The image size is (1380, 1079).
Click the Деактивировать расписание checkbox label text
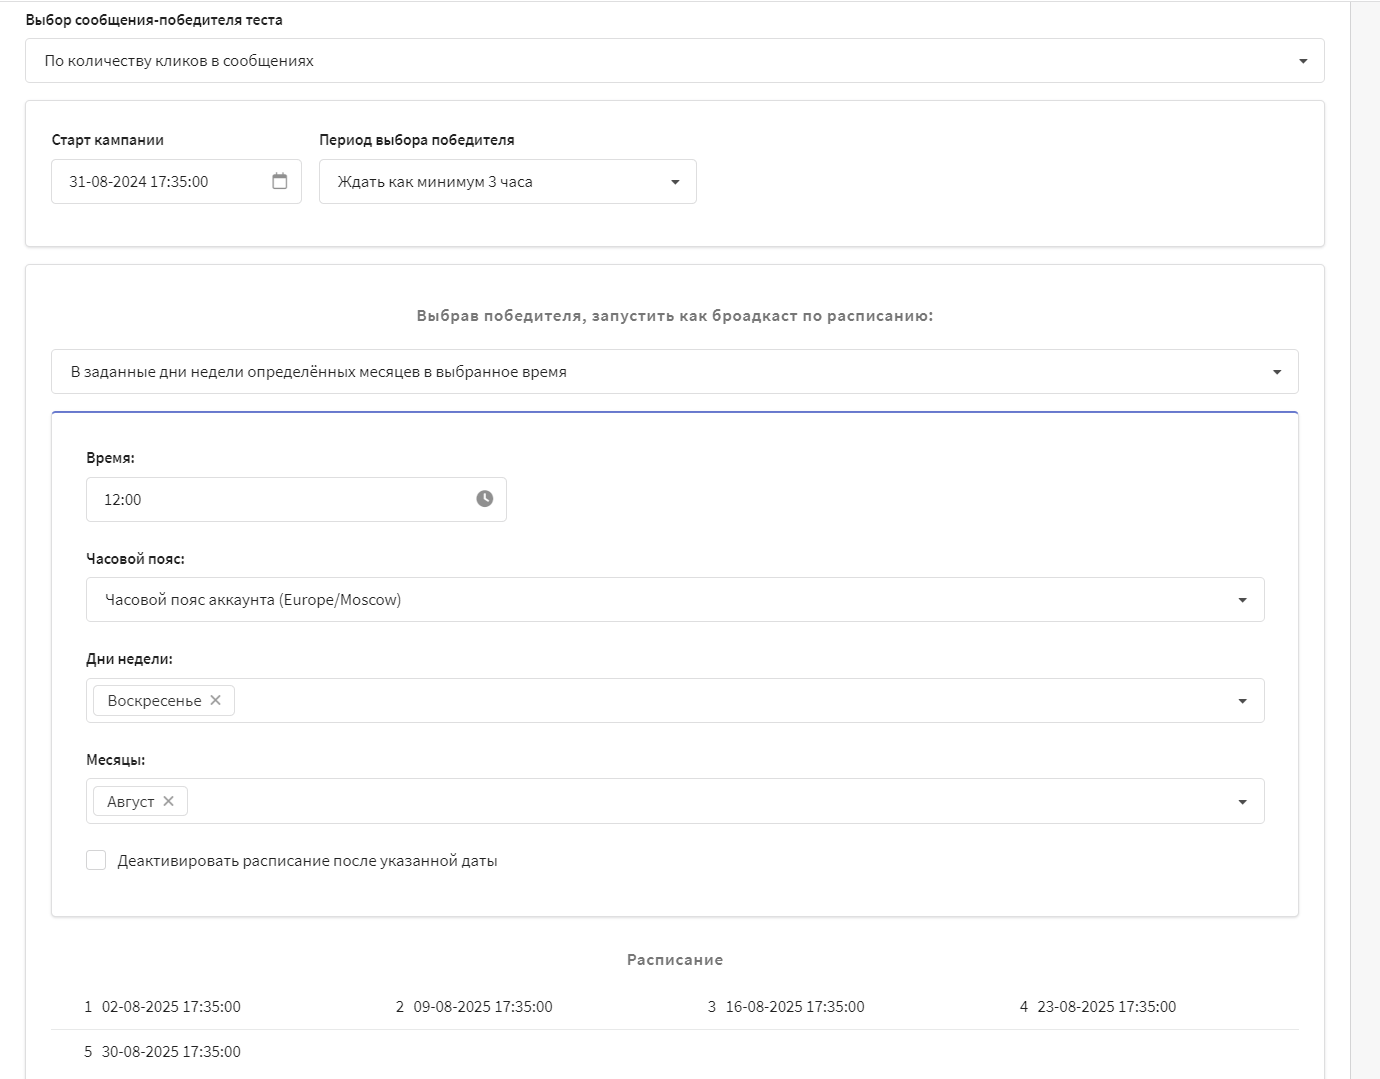pyautogui.click(x=307, y=861)
